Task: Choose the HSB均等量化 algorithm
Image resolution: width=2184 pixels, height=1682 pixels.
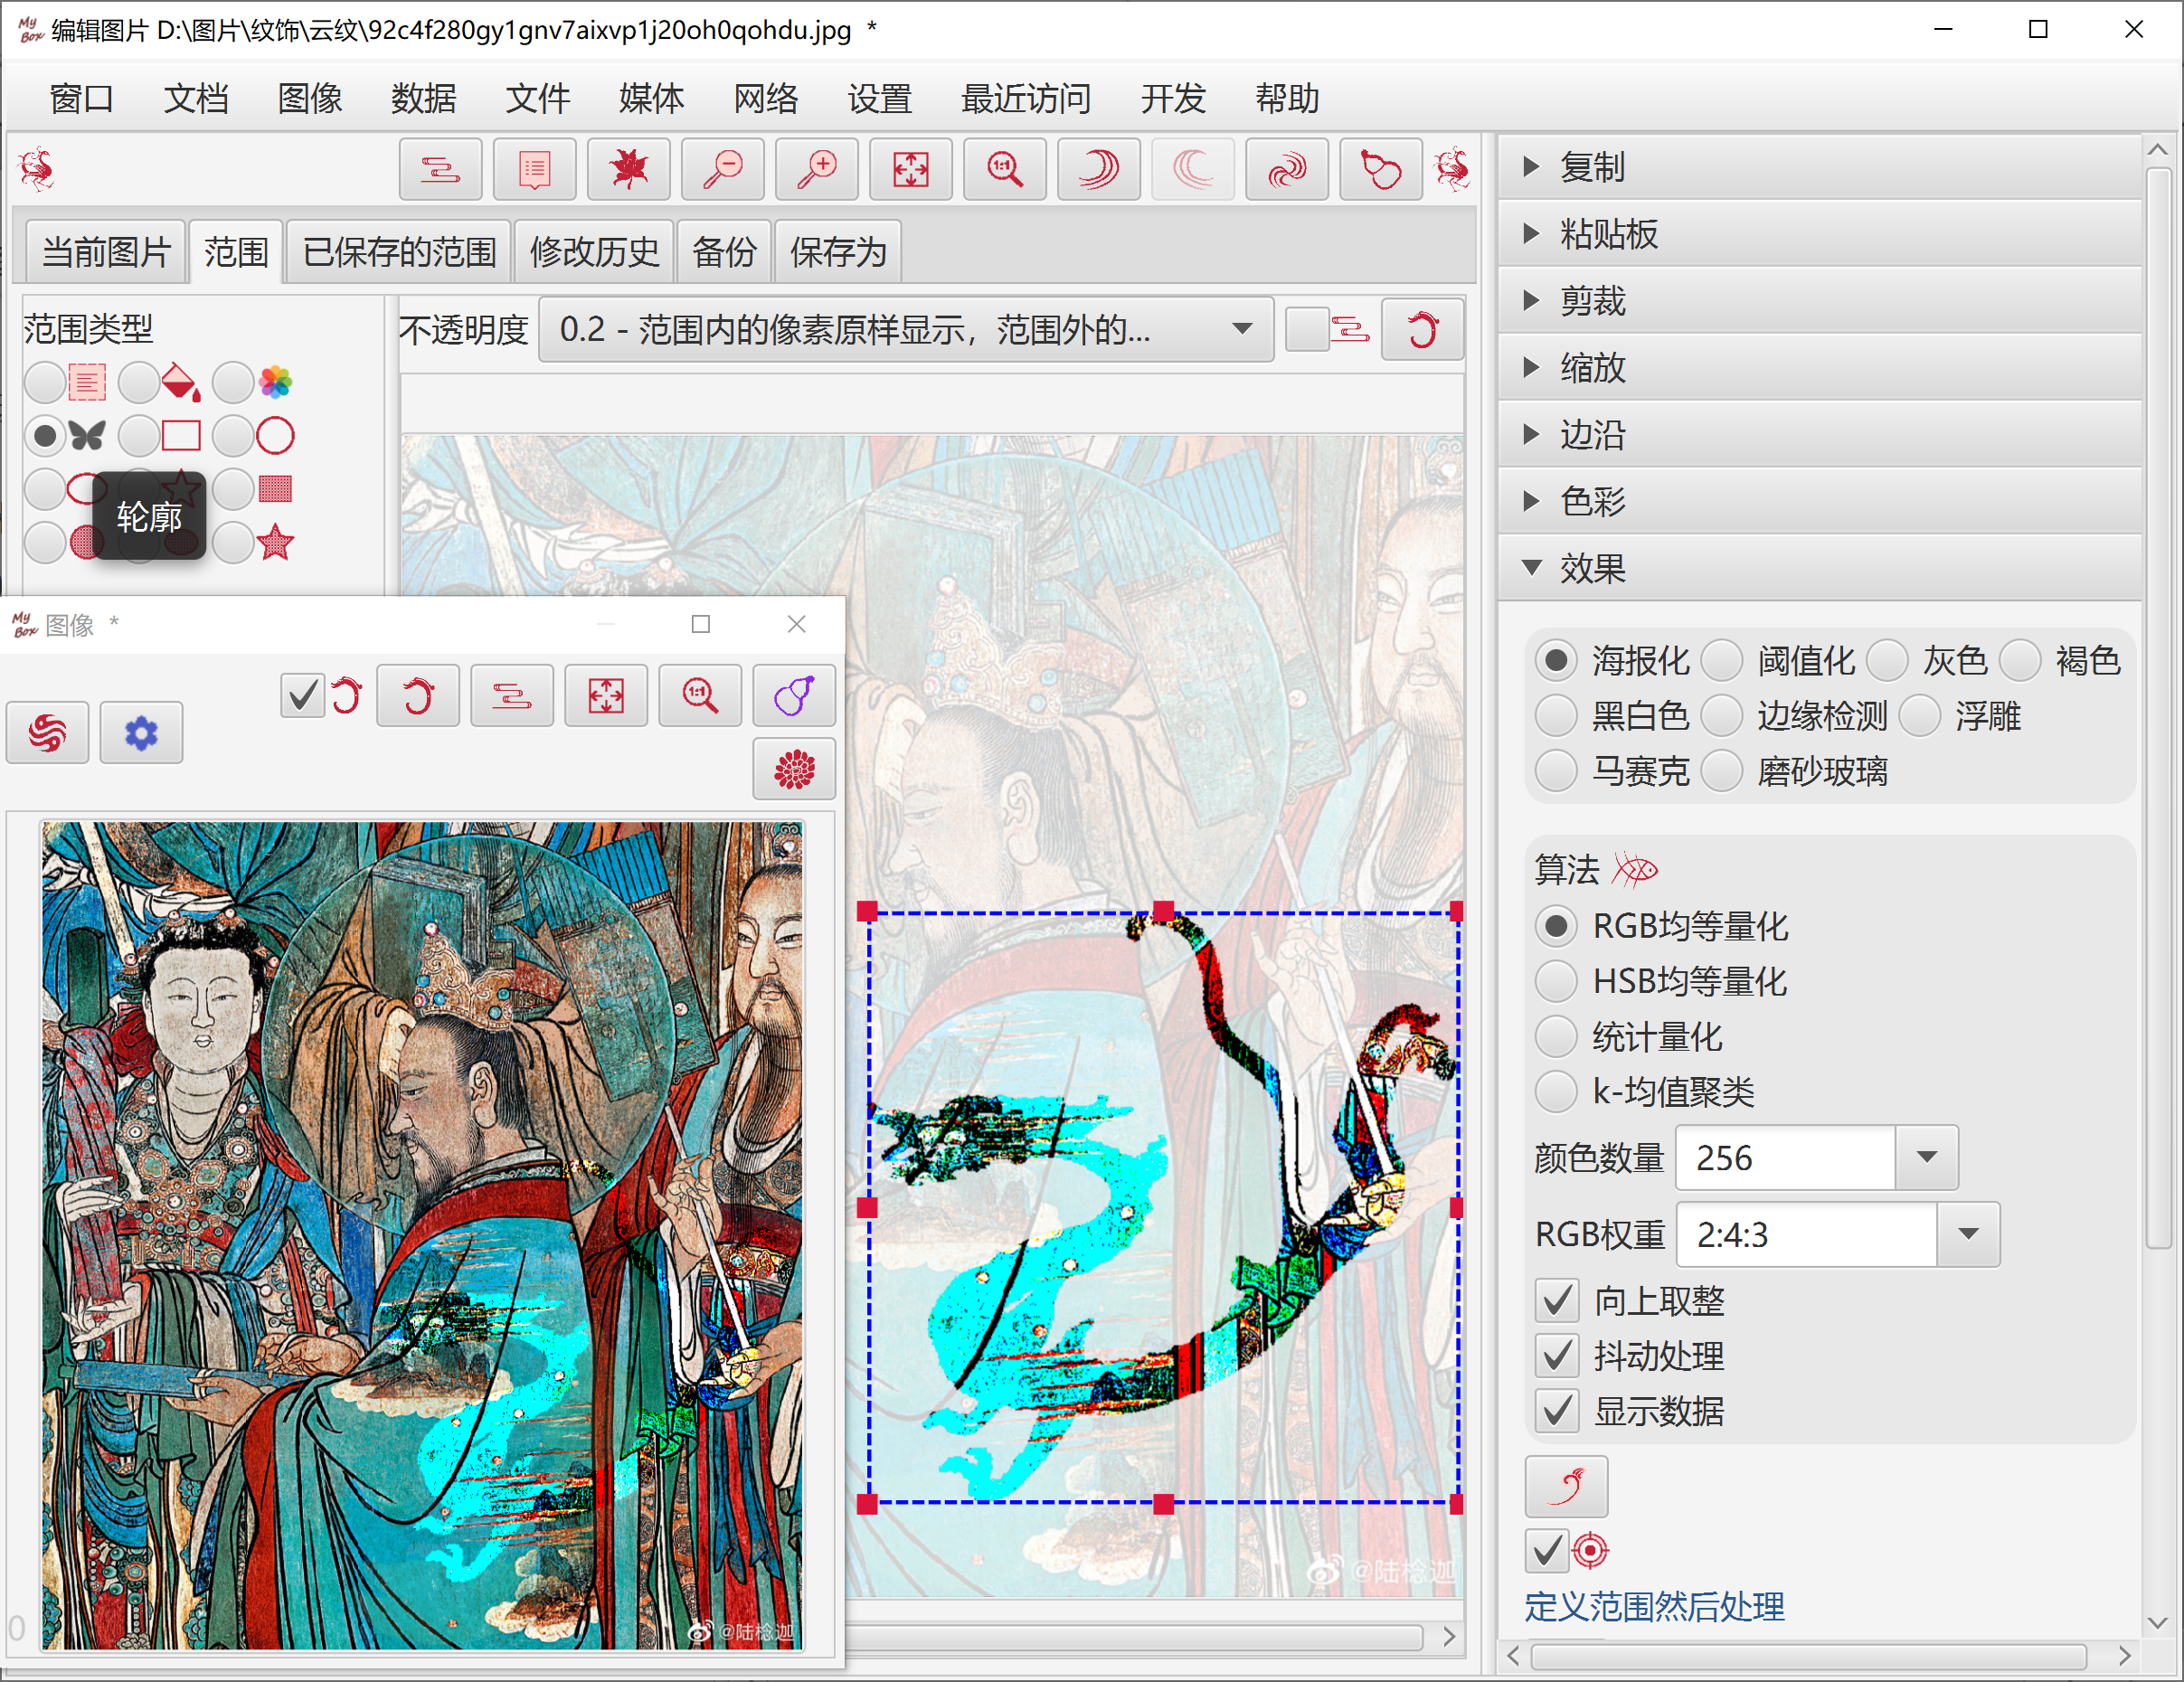Action: click(1556, 981)
